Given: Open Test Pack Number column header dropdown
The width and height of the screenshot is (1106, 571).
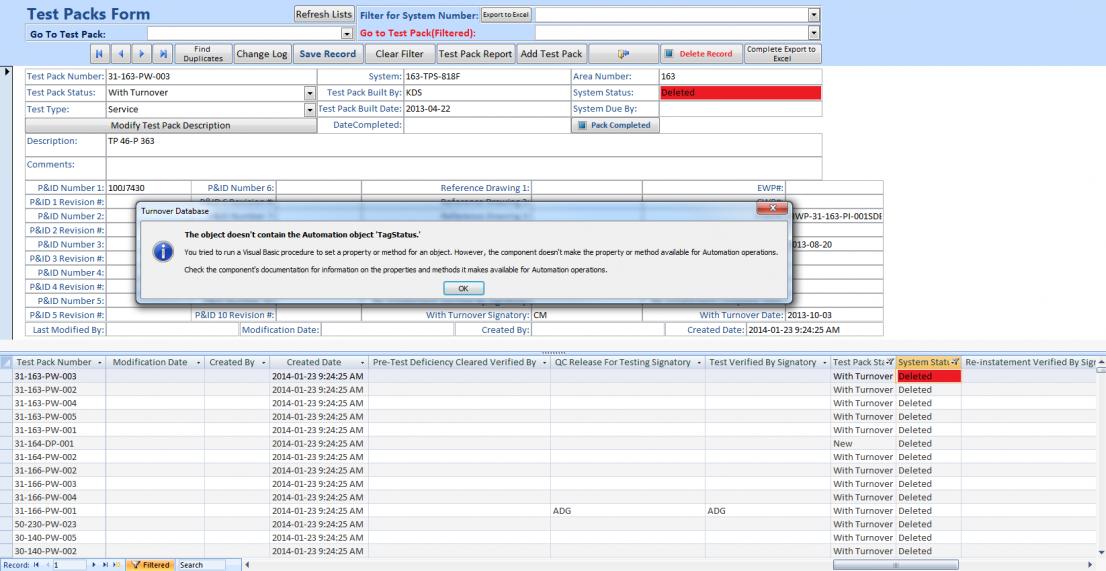Looking at the screenshot, I should (99, 362).
